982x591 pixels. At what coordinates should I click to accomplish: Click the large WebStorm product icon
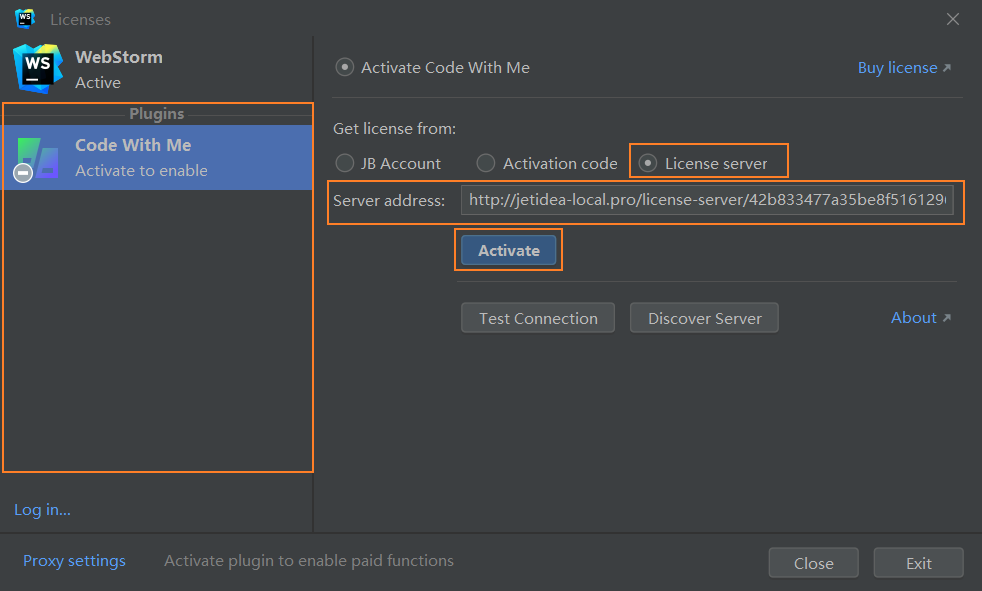coord(38,69)
